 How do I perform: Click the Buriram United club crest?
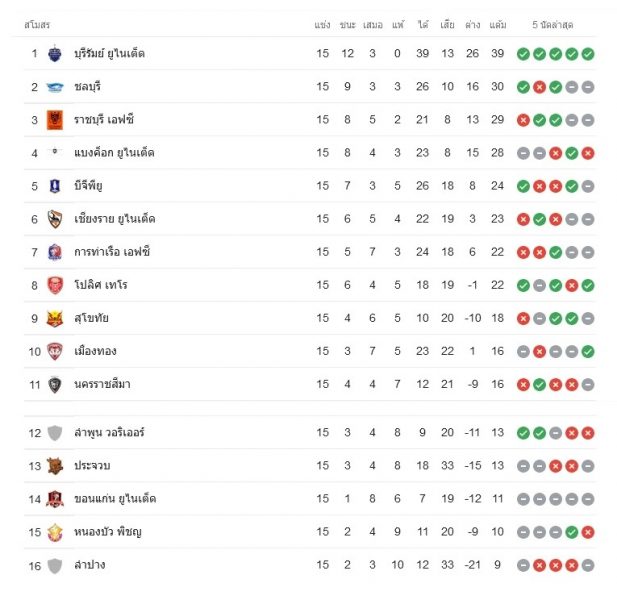click(x=55, y=54)
